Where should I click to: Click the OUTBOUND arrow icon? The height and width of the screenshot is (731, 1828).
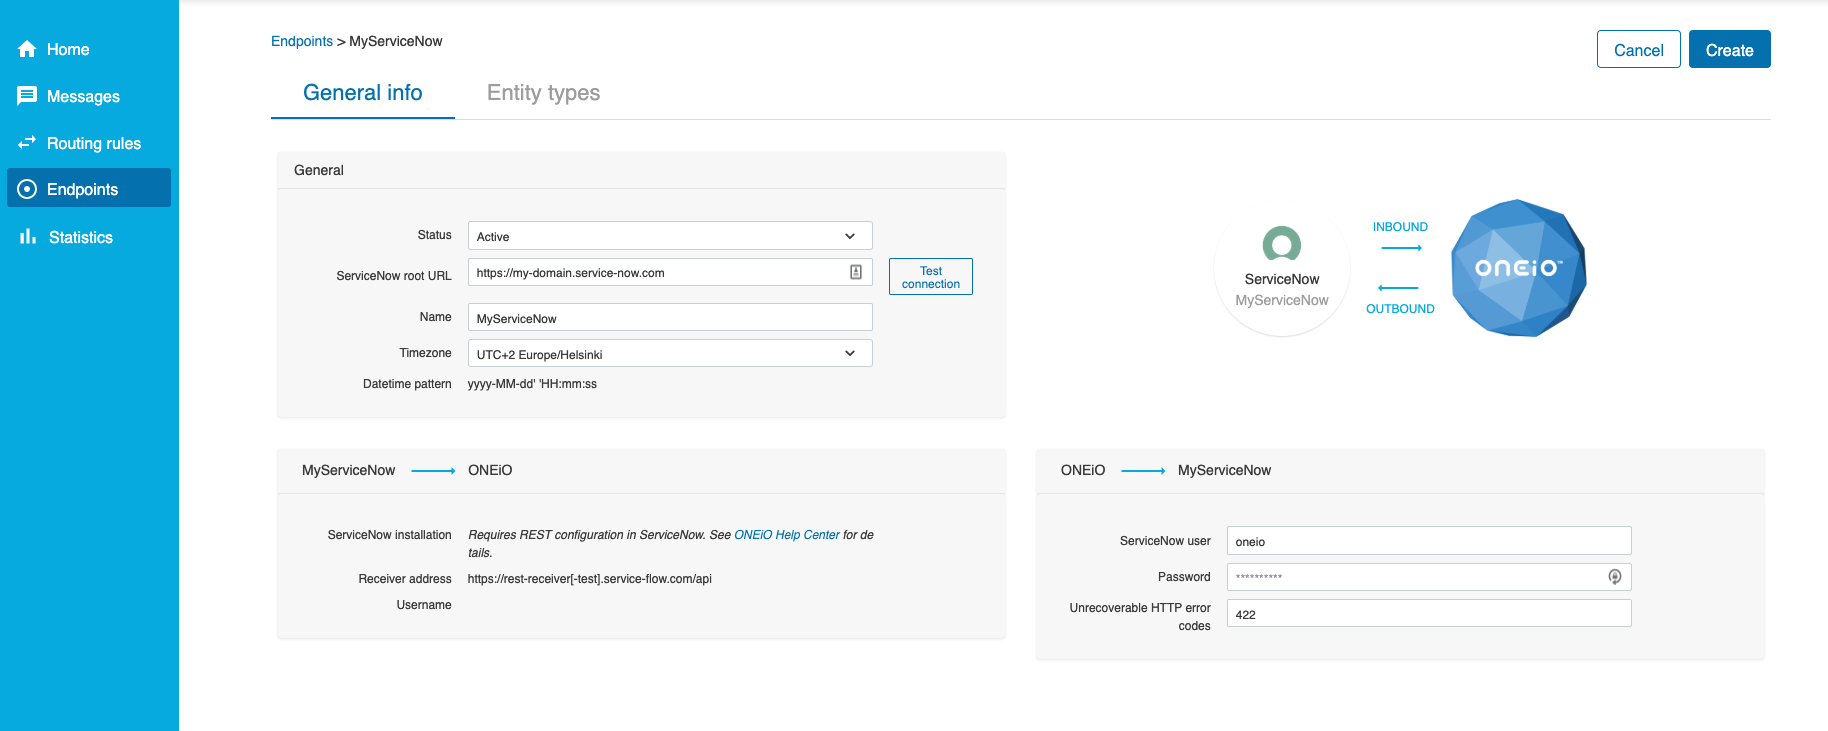[1398, 288]
